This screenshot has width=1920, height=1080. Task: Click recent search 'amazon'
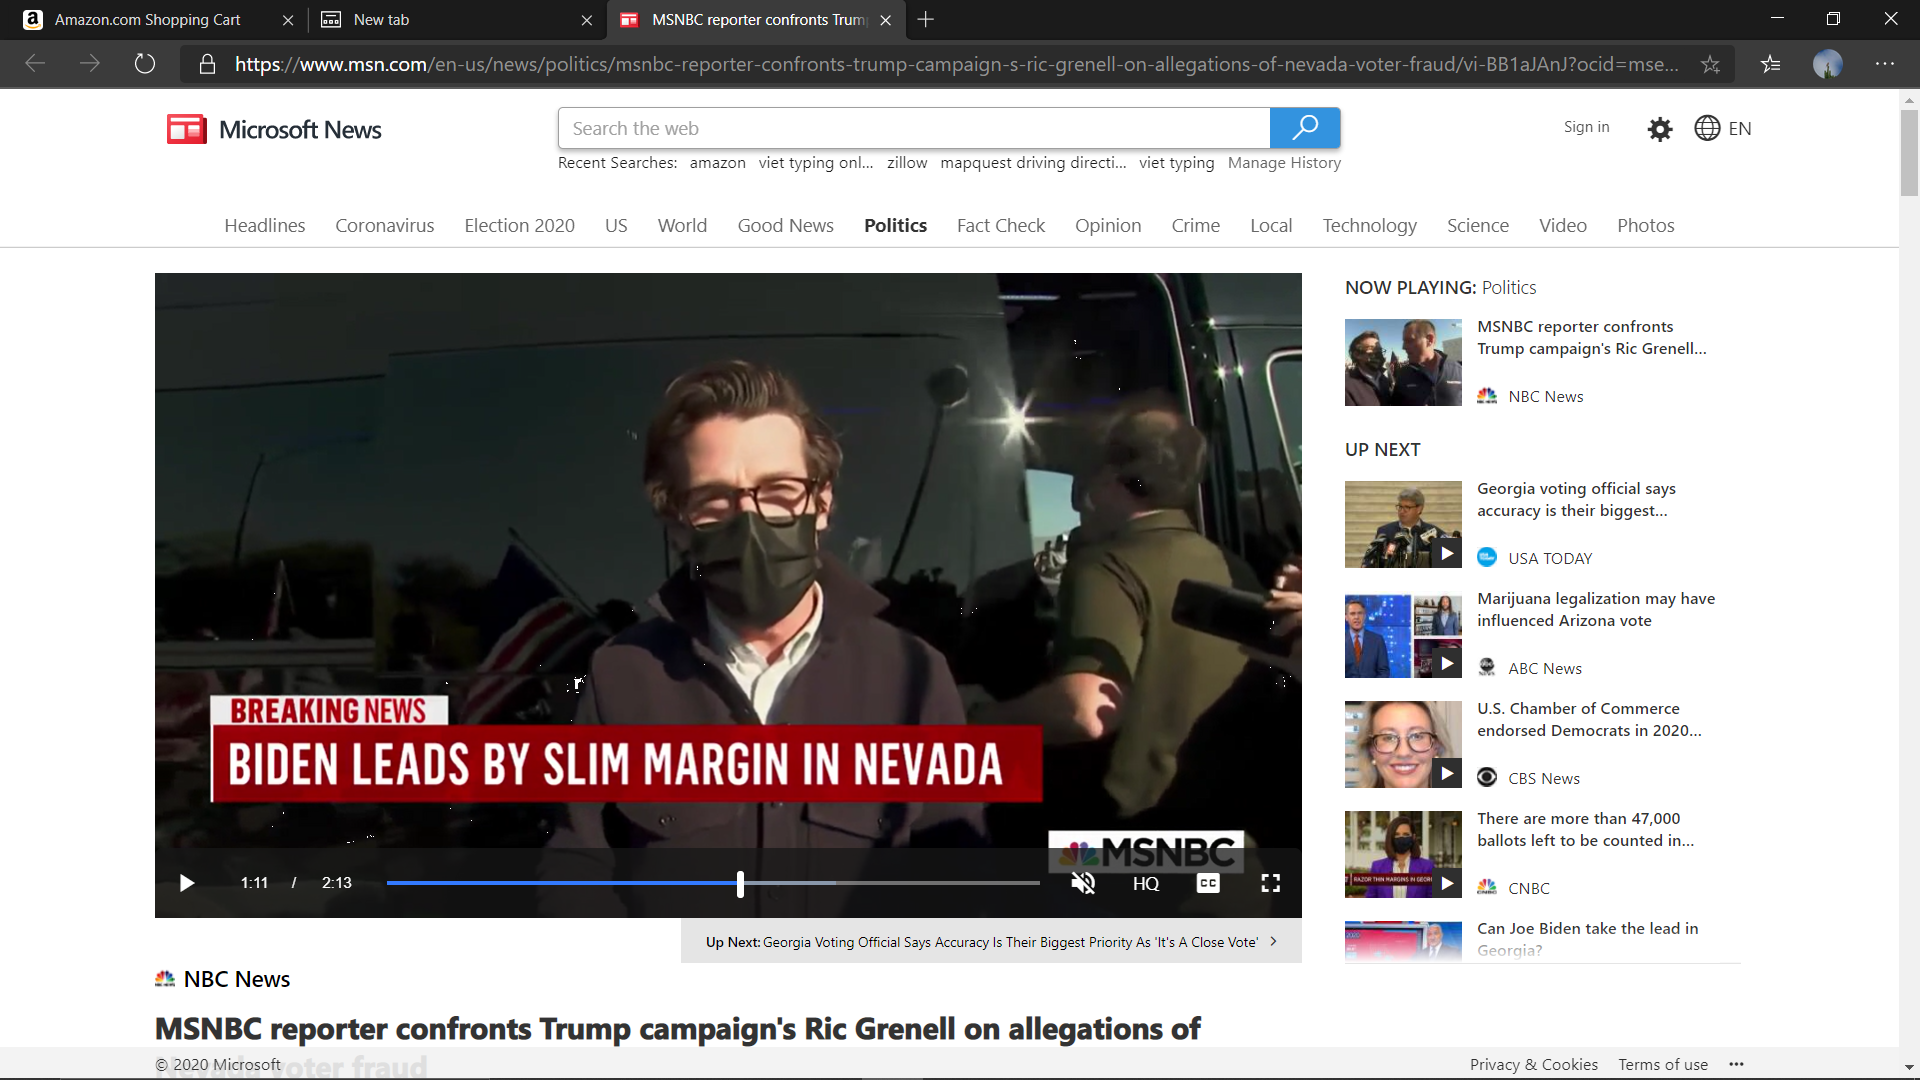pyautogui.click(x=717, y=162)
